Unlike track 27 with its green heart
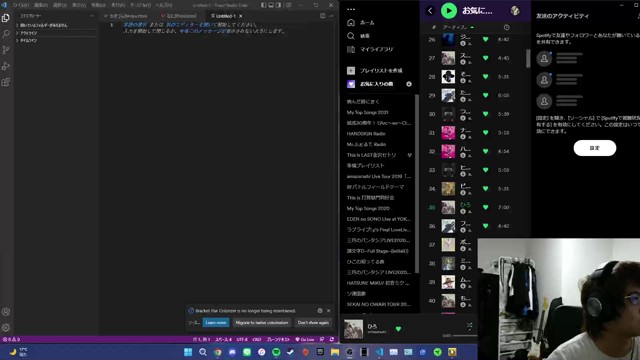 coord(485,58)
